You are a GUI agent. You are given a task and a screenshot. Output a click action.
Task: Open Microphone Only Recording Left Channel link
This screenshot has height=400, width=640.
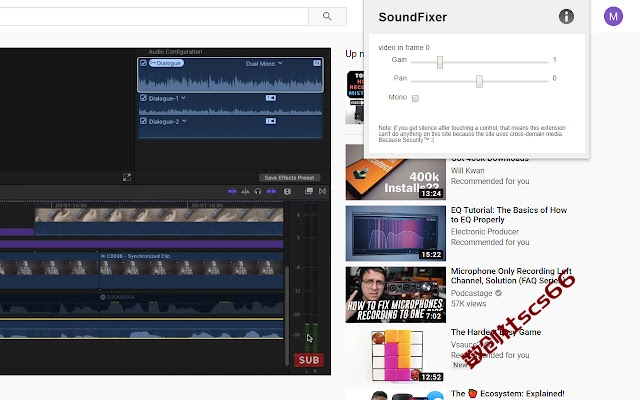click(x=511, y=276)
